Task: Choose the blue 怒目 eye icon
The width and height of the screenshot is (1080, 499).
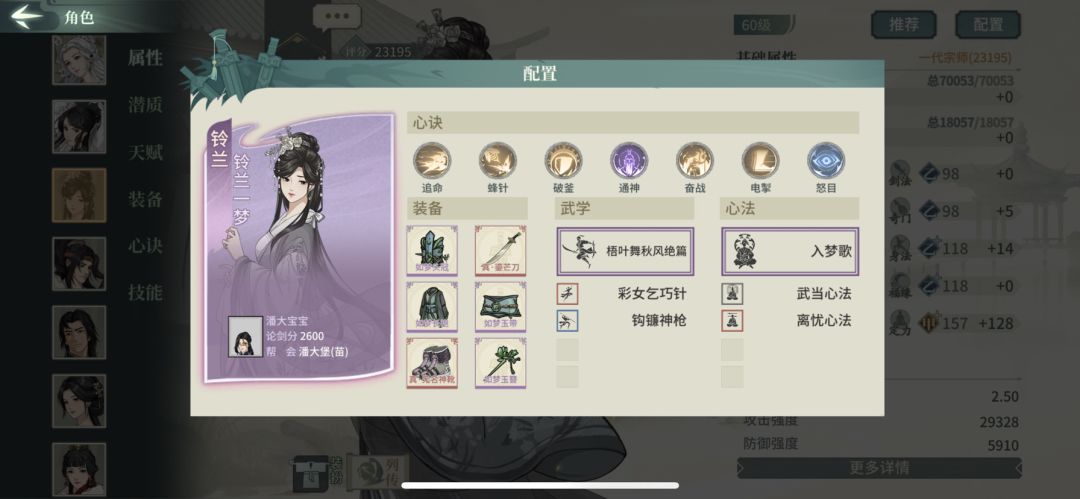Action: tap(826, 161)
